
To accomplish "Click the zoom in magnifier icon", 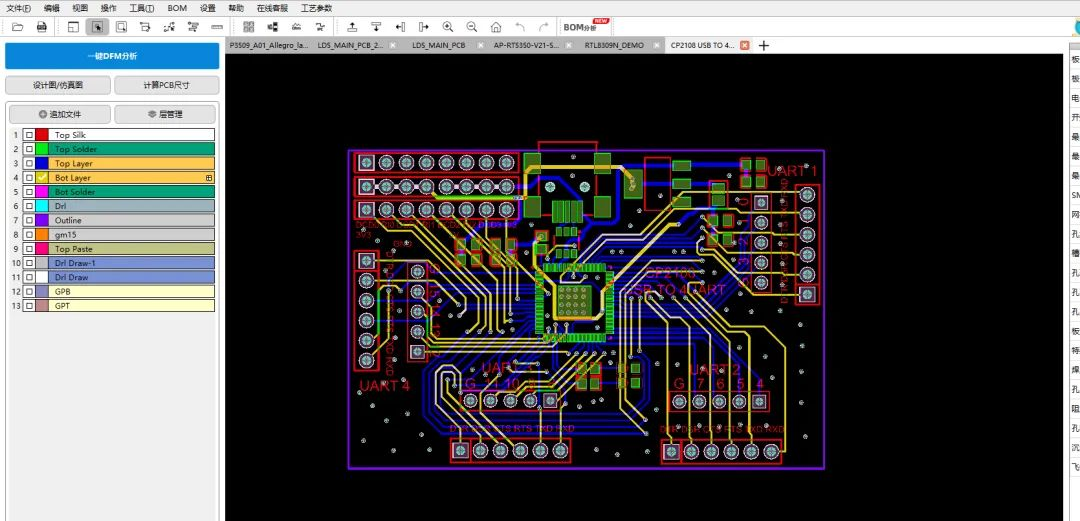I will pos(447,27).
